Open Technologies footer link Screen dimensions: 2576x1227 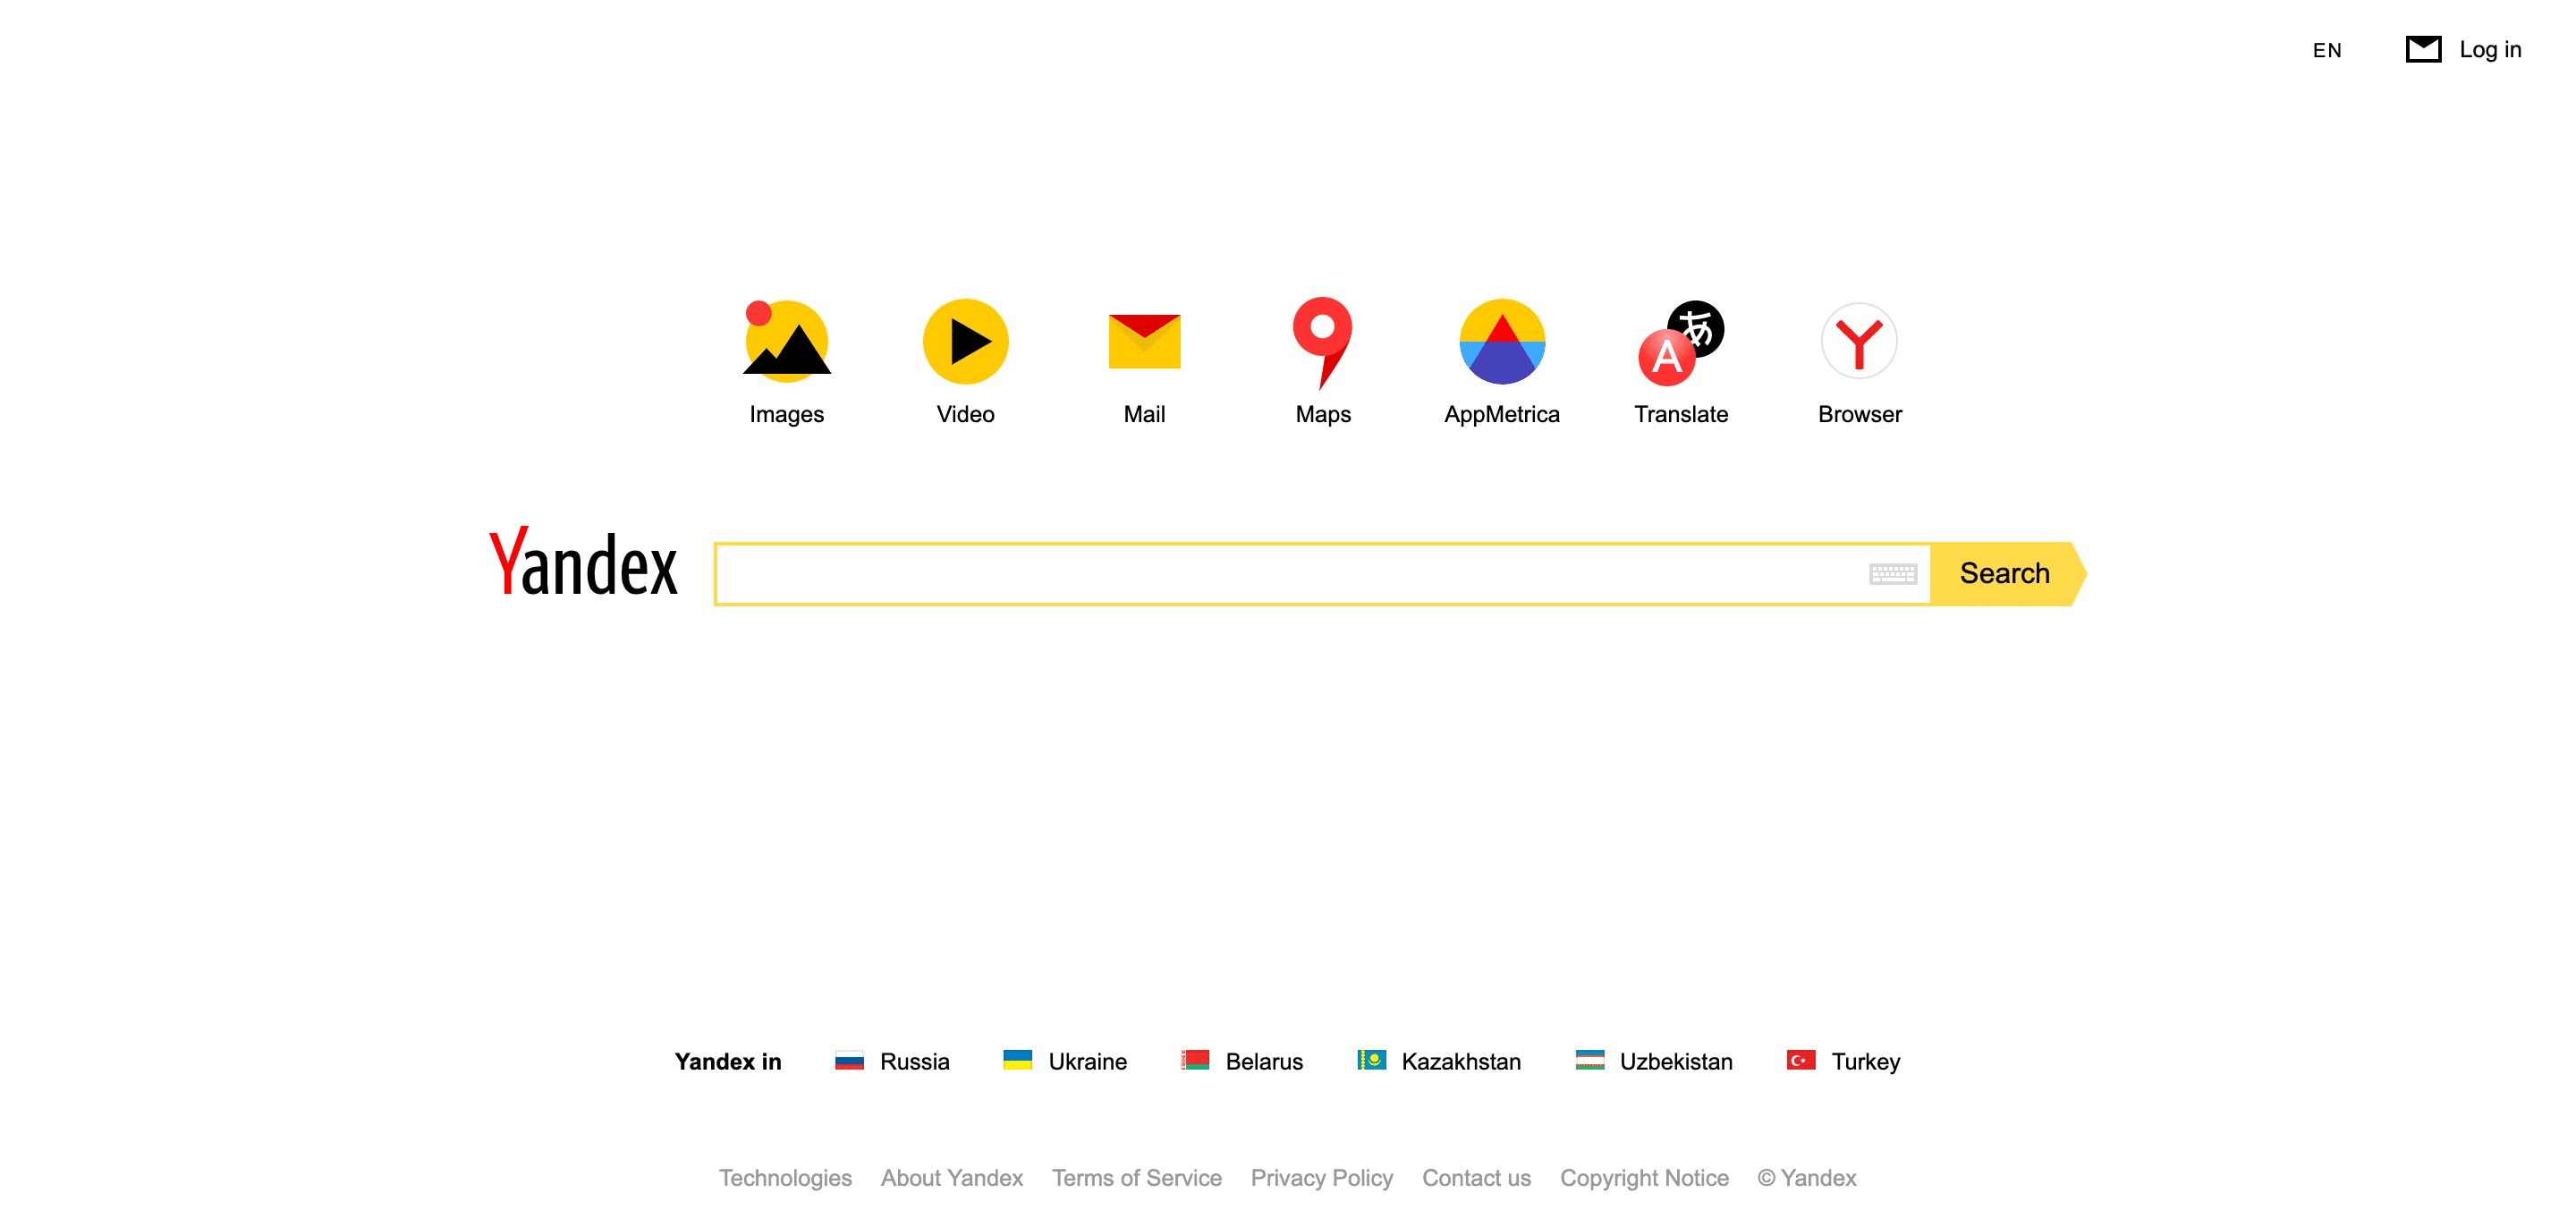click(785, 1176)
